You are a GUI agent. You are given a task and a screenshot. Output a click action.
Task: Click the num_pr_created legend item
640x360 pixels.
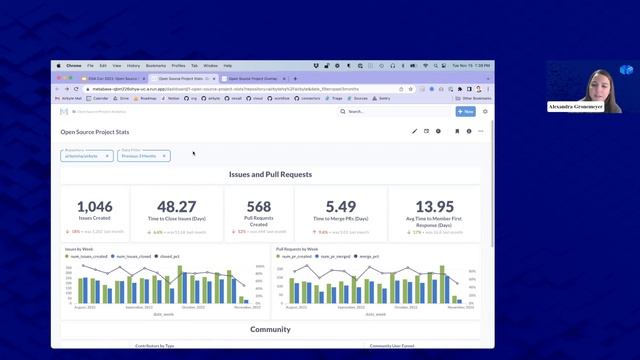tap(294, 256)
